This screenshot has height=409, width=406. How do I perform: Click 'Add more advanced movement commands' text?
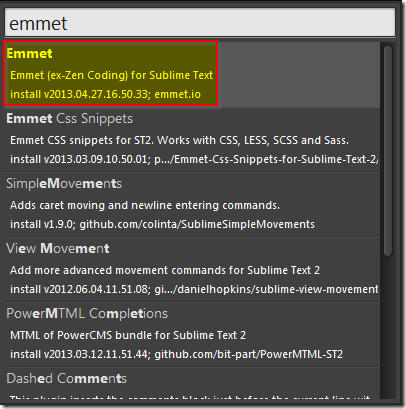coord(165,270)
